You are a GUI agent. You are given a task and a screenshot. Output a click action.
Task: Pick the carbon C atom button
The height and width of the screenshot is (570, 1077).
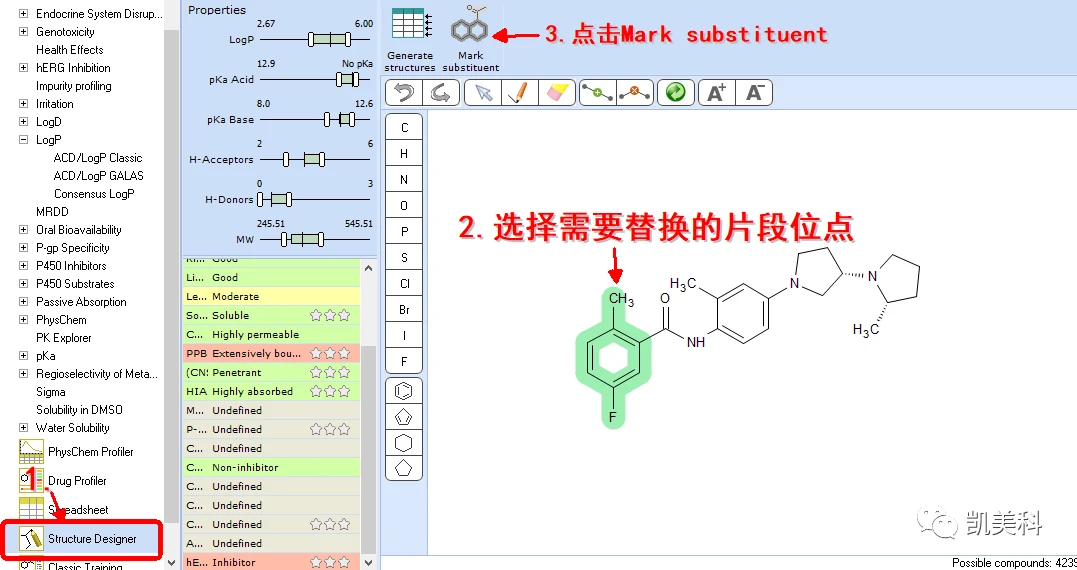pyautogui.click(x=404, y=128)
